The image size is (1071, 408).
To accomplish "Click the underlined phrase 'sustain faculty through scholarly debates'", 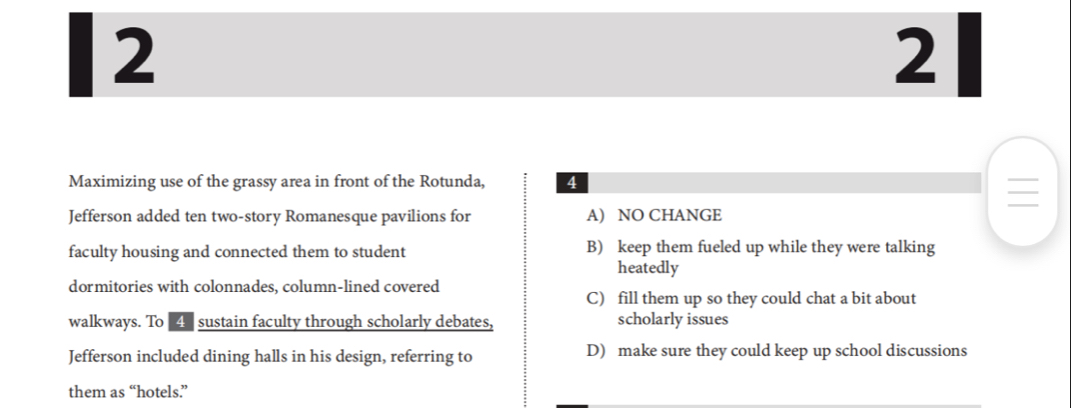I will coord(346,321).
